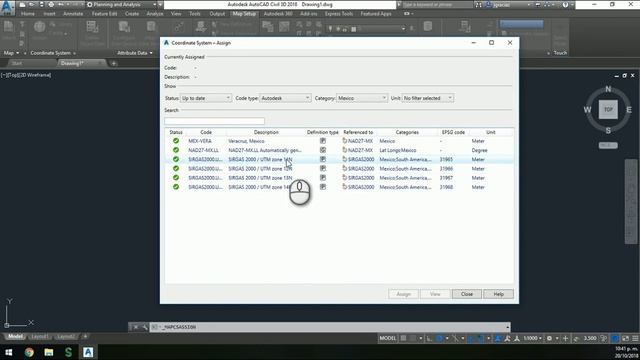Open the Code type dropdown
640x360 pixels.
coord(285,98)
